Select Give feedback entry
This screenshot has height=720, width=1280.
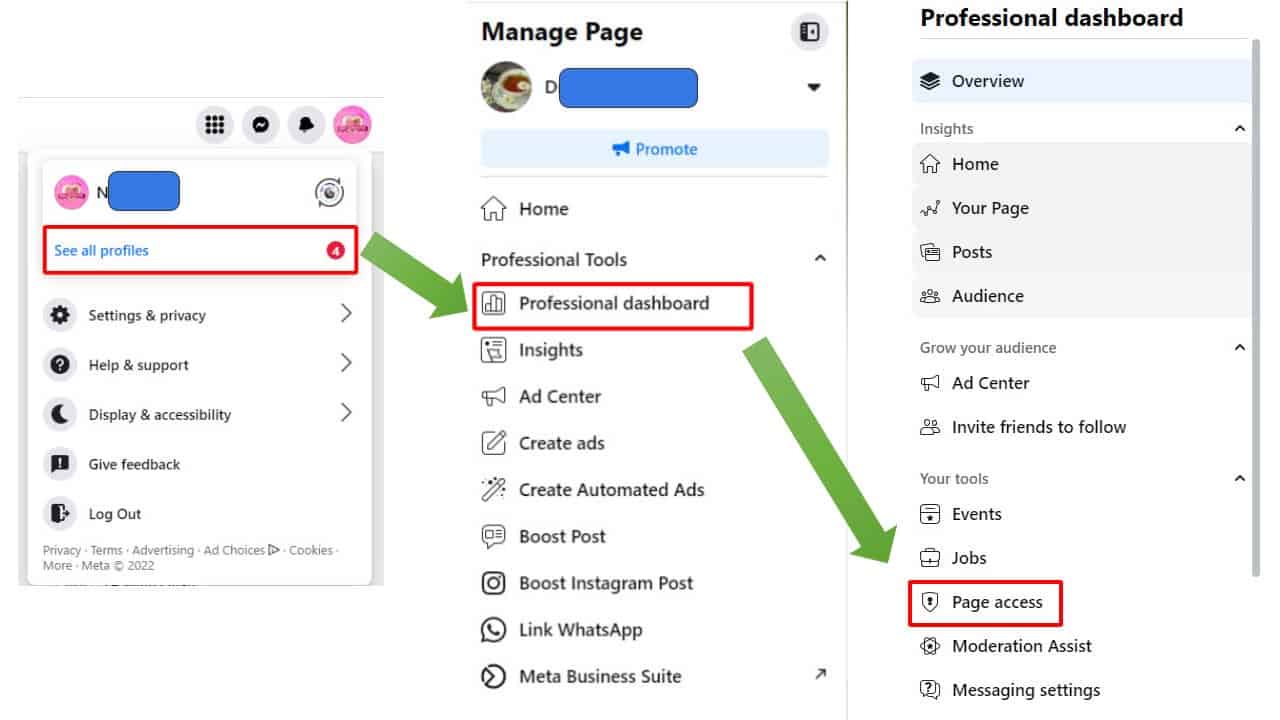(x=200, y=464)
